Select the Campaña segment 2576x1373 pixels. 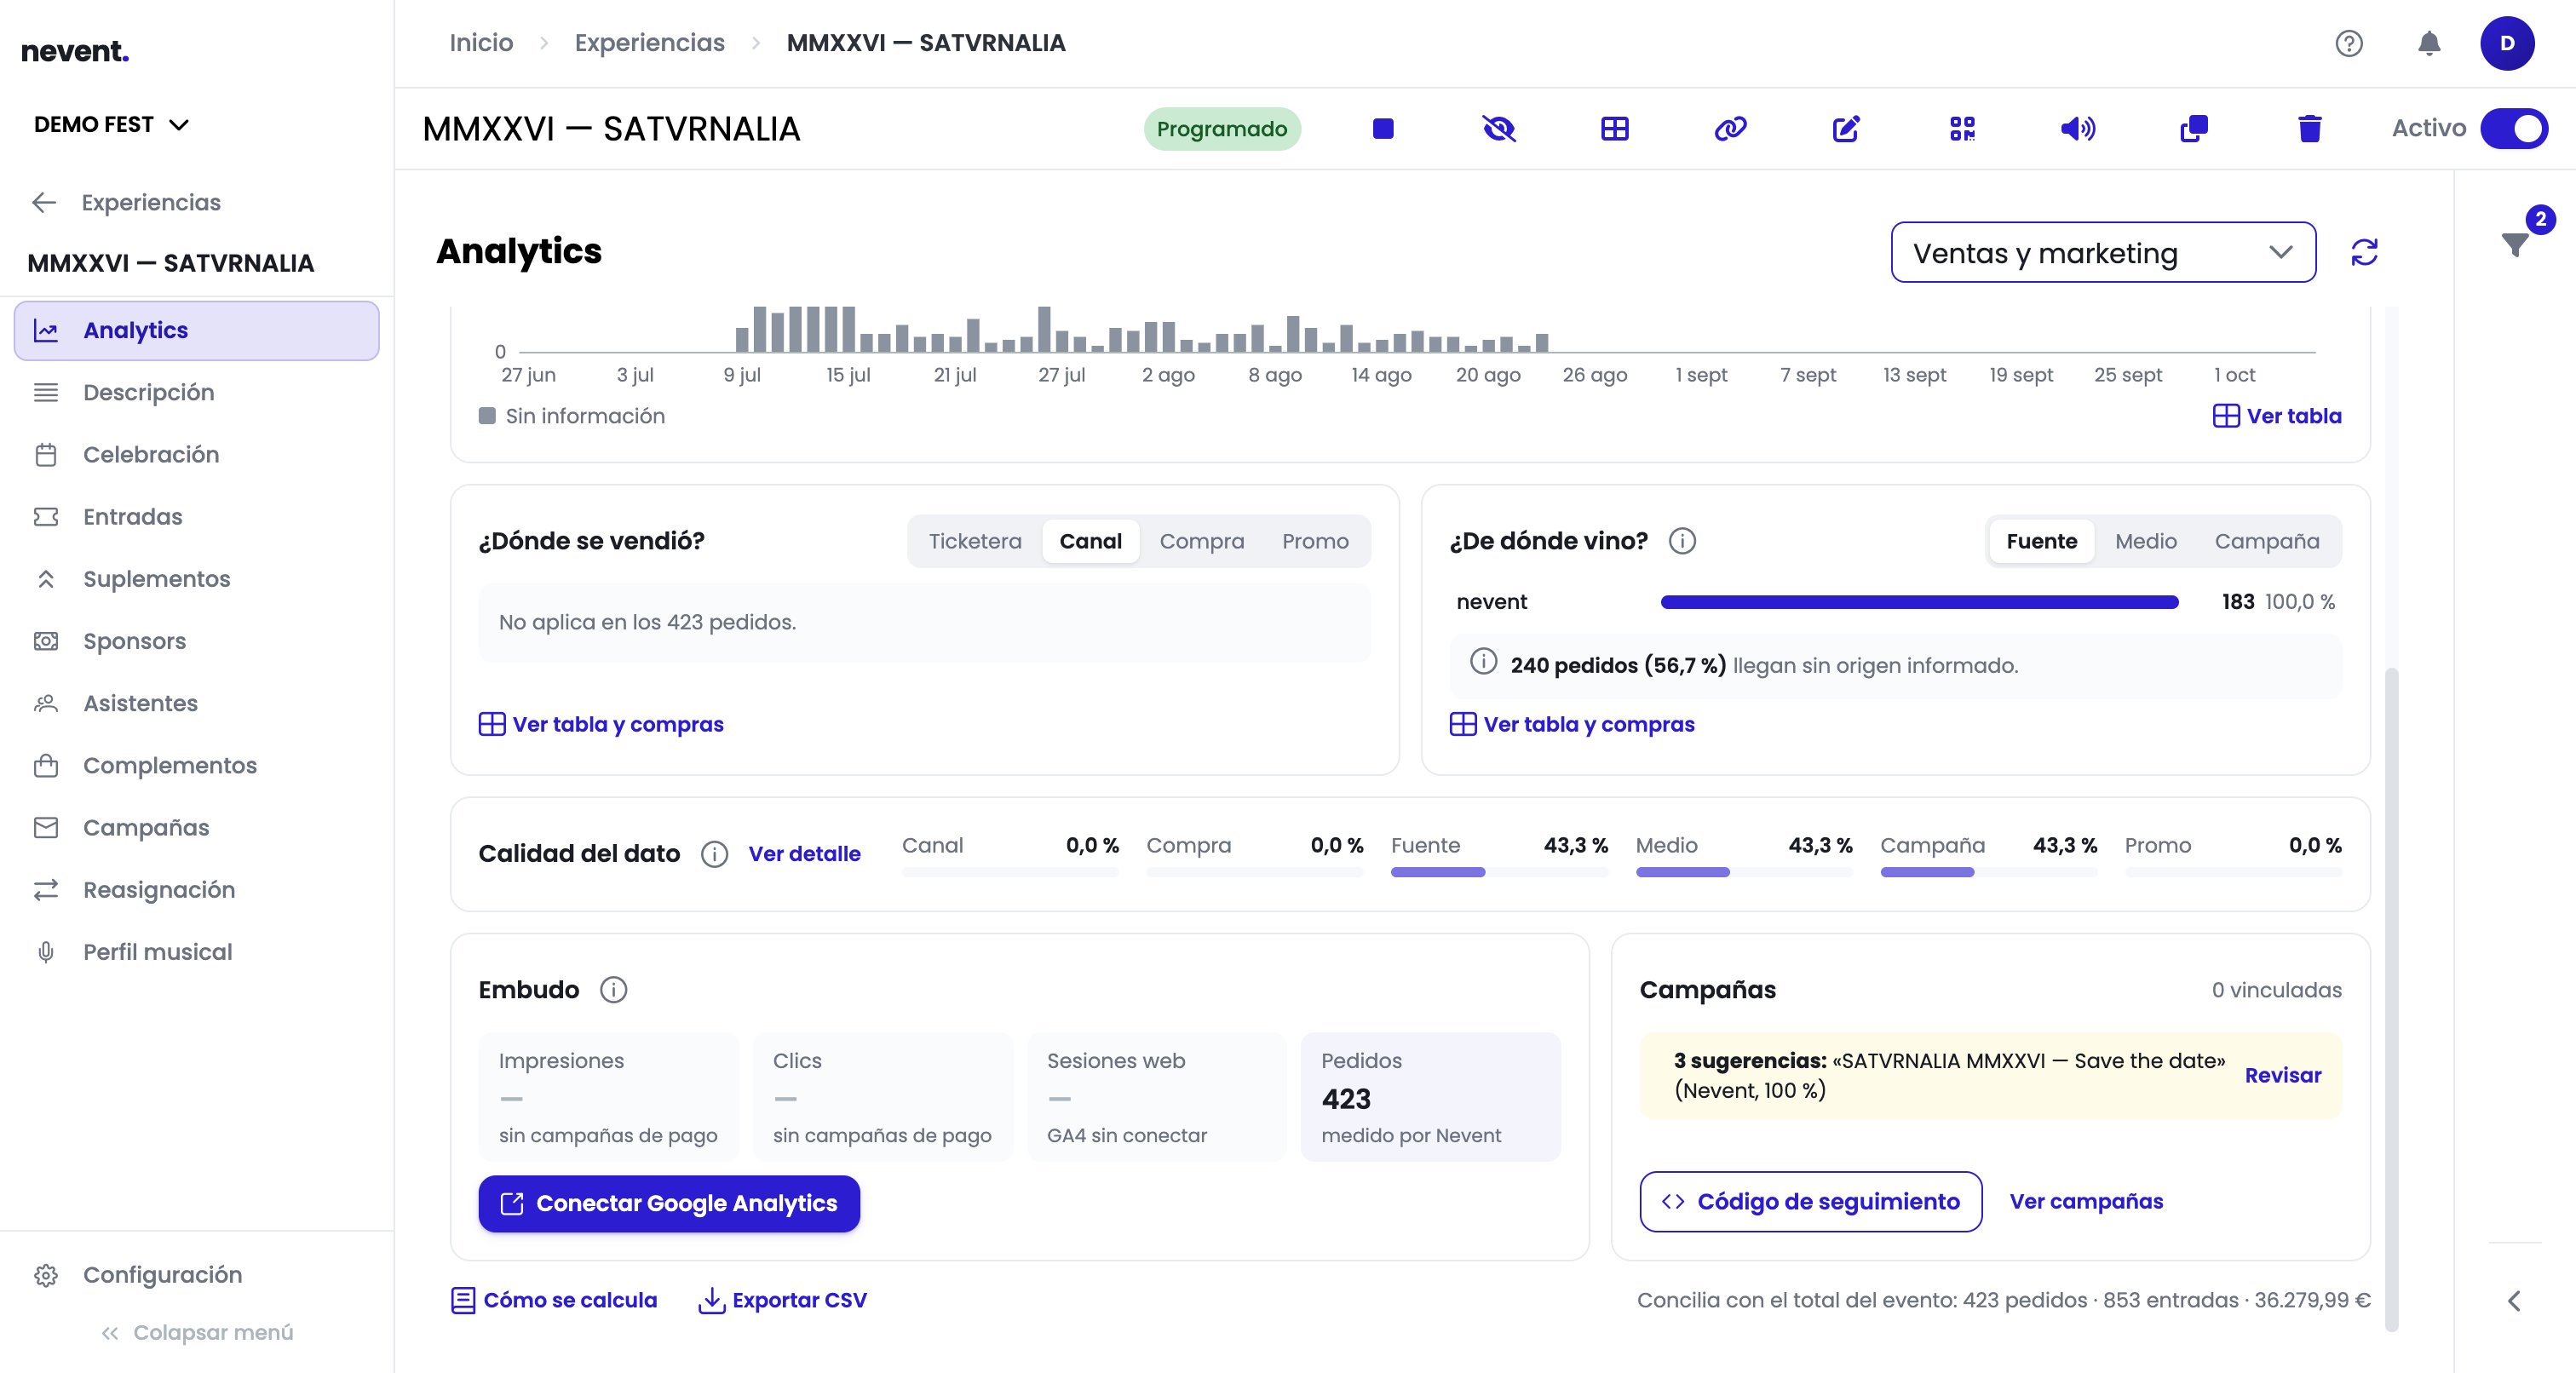pyautogui.click(x=2266, y=541)
